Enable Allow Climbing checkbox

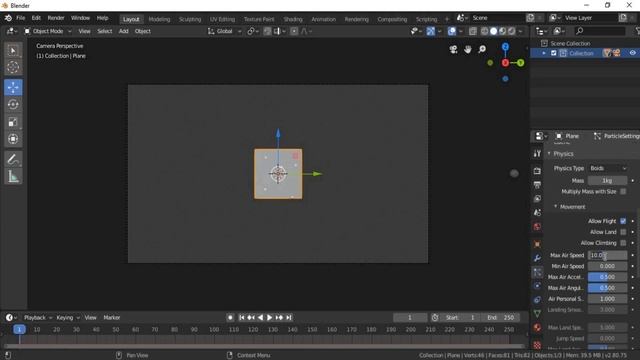623,243
